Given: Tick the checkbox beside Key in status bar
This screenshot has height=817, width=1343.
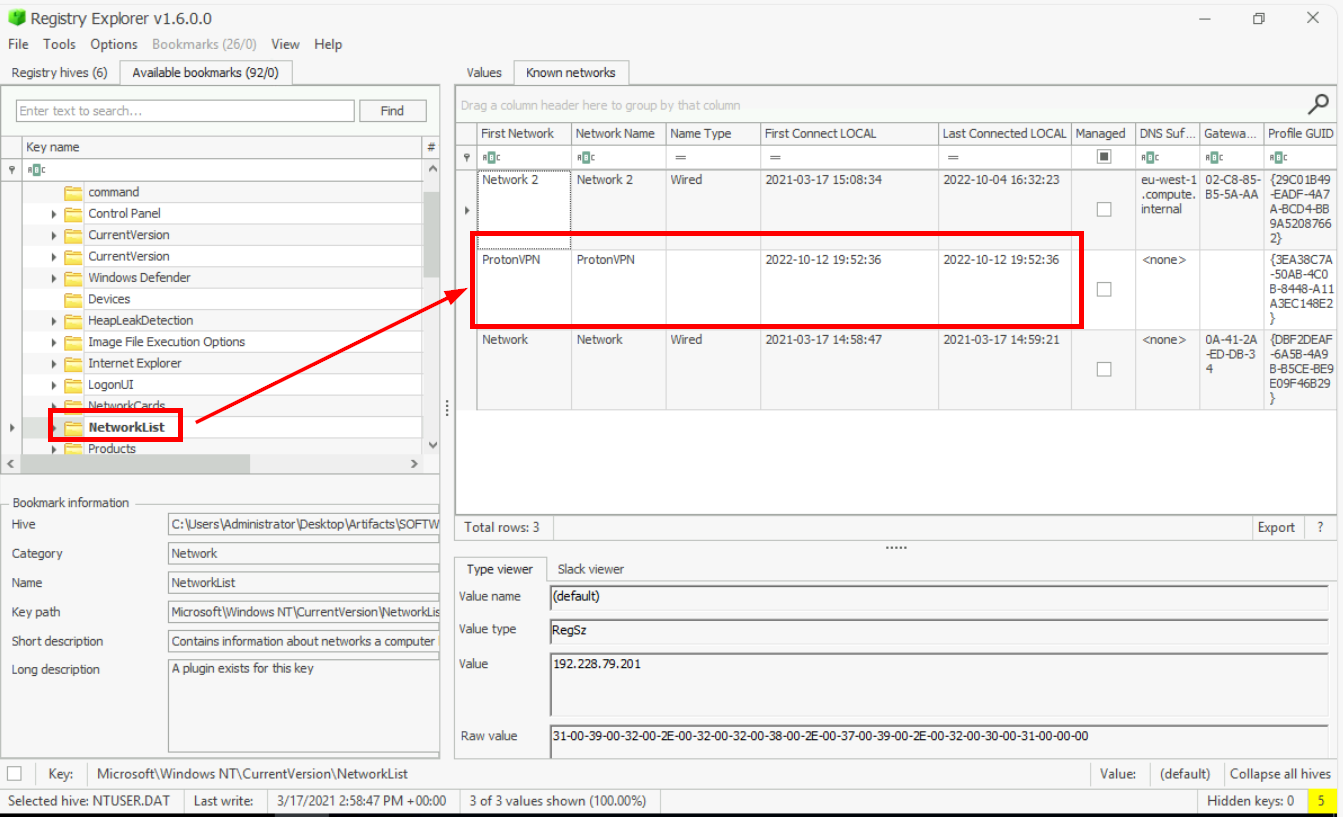Looking at the screenshot, I should click(x=15, y=773).
